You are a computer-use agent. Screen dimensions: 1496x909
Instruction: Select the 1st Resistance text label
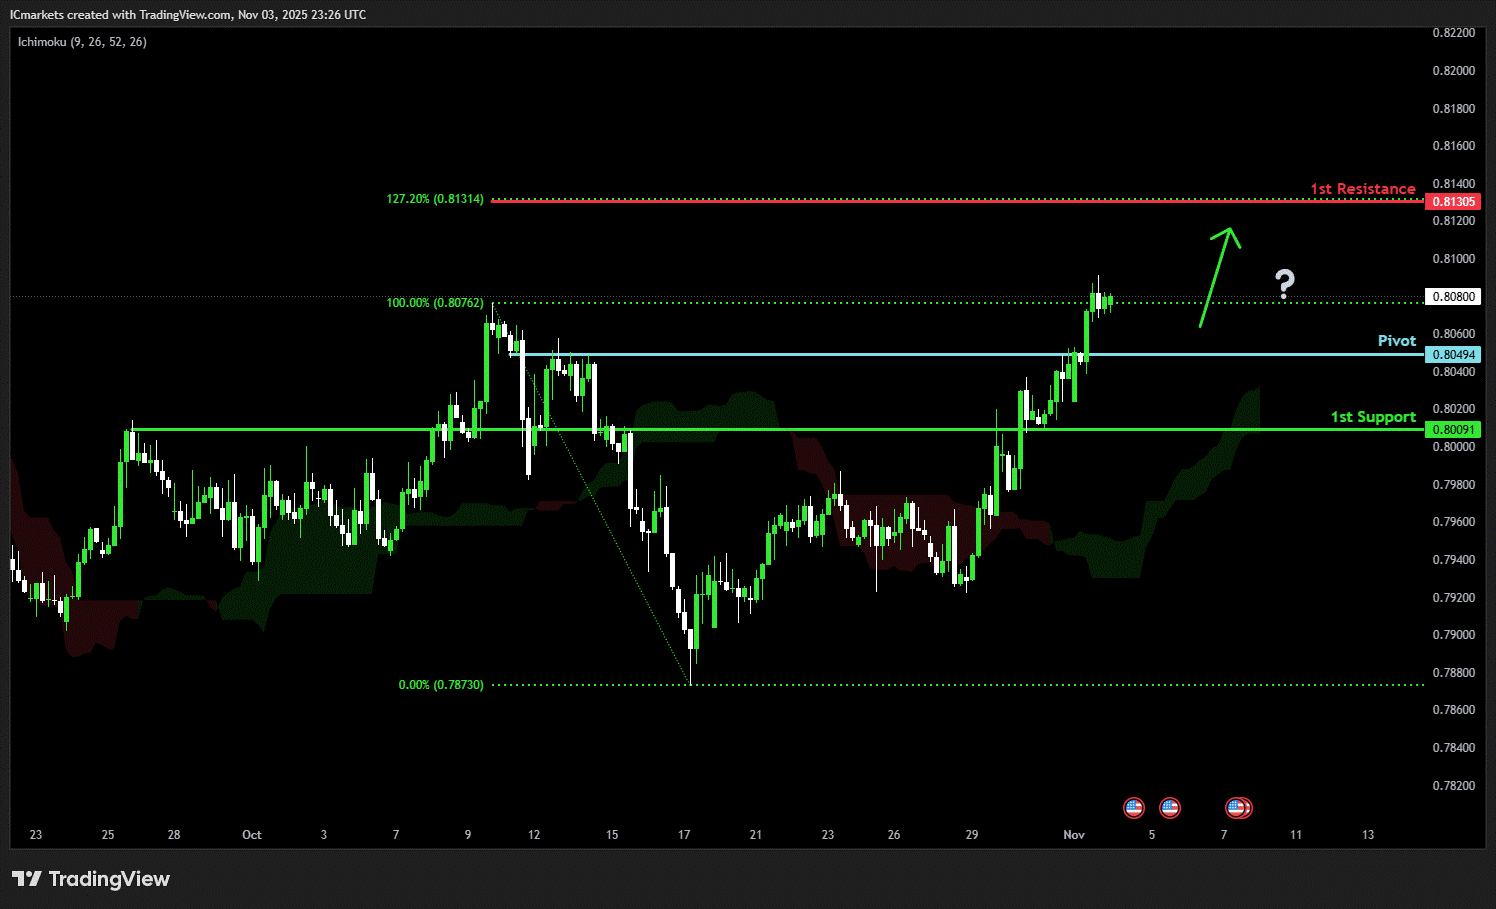(1362, 189)
